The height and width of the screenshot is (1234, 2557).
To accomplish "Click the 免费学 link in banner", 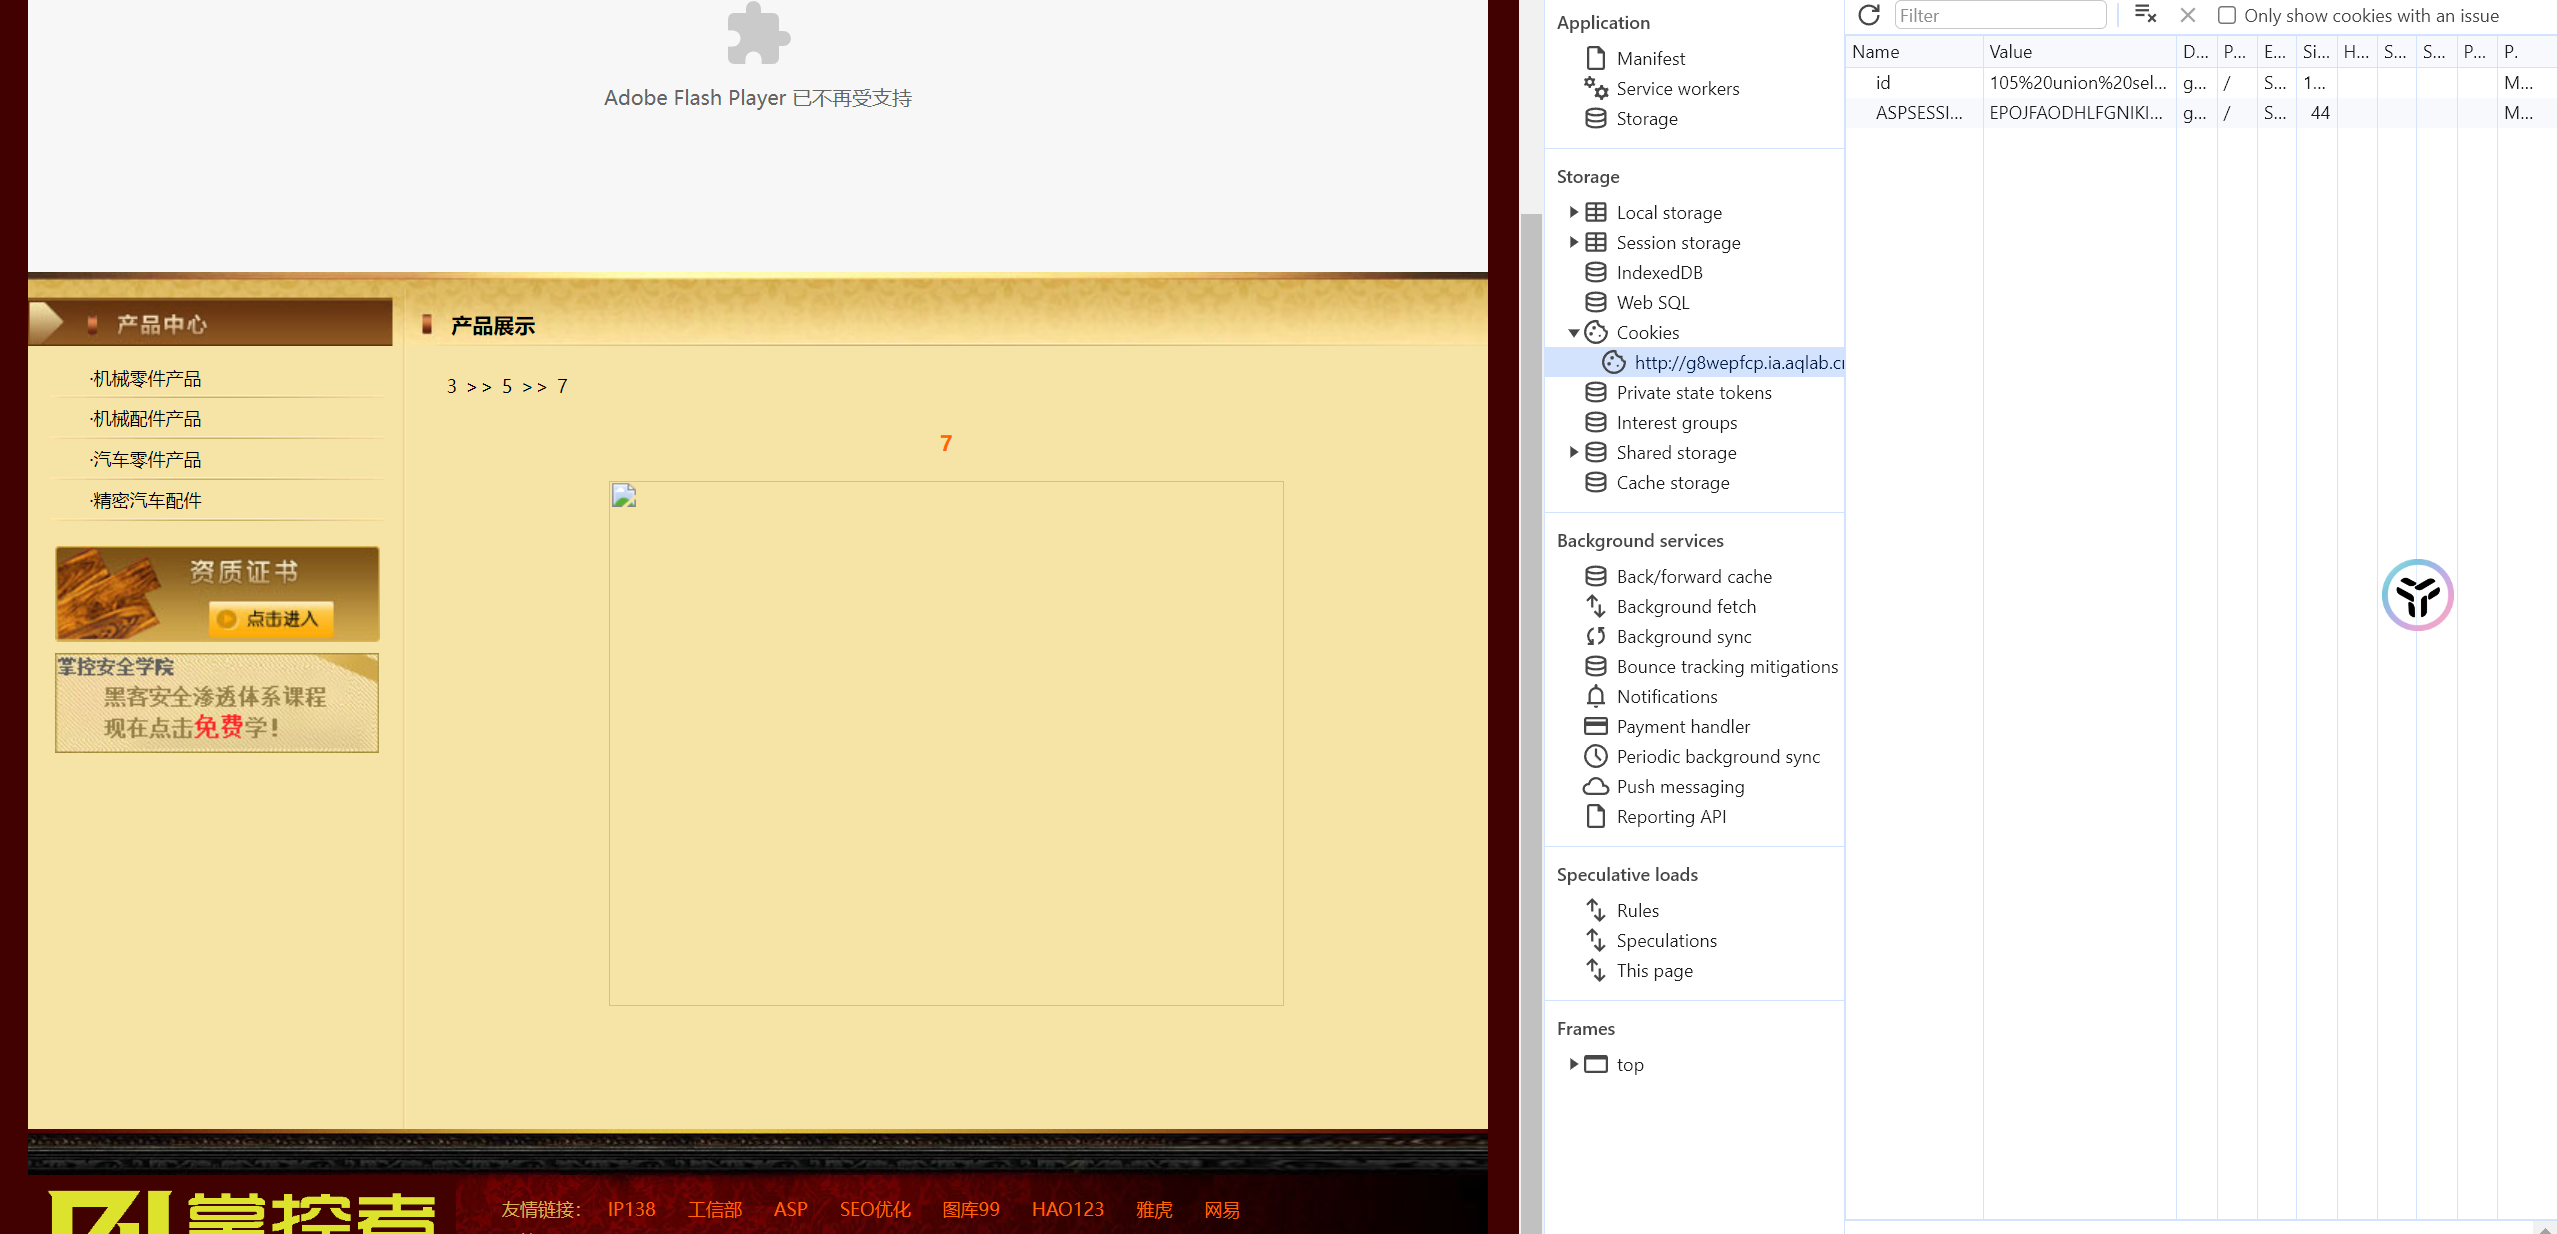I will [x=236, y=727].
